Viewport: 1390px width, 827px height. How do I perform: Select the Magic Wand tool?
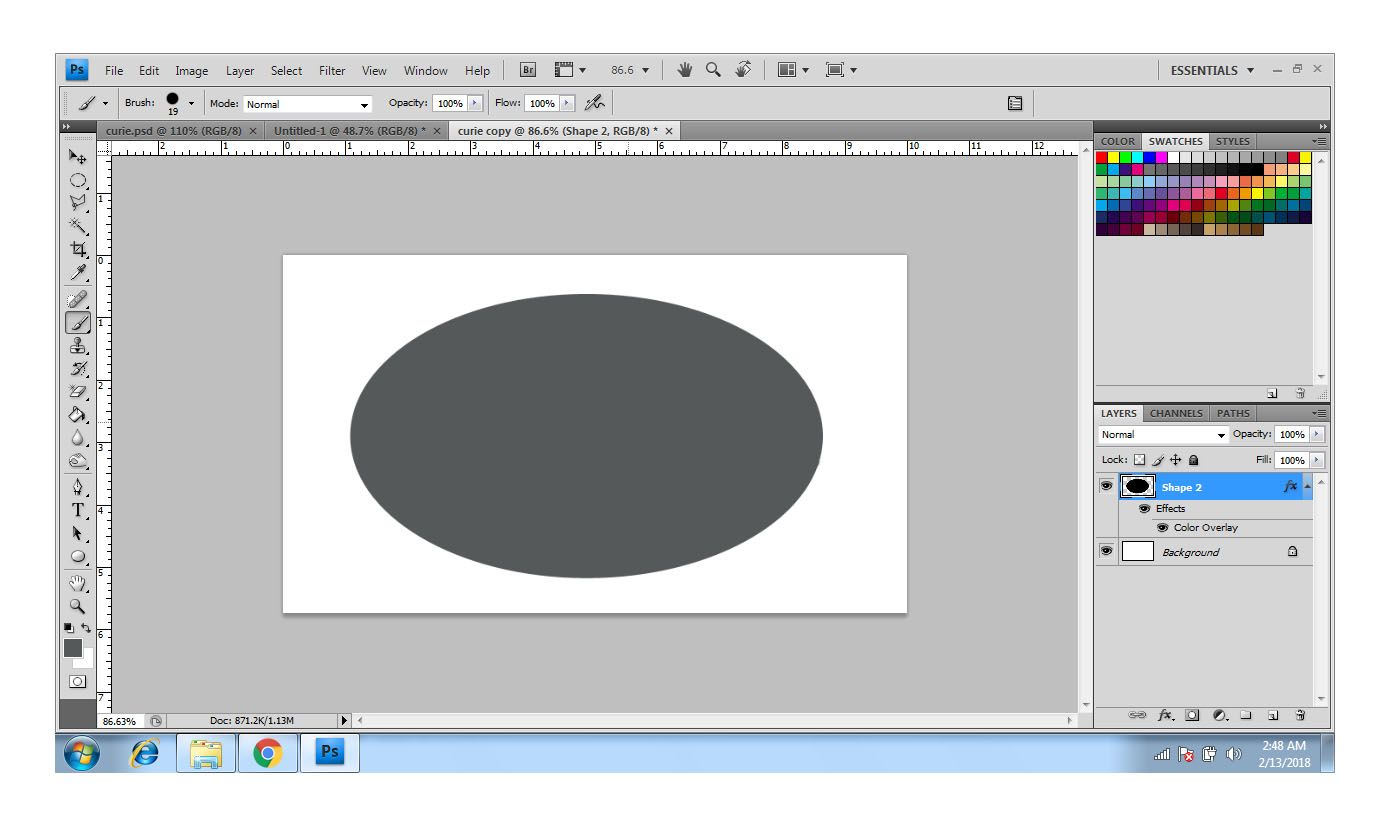coord(77,226)
